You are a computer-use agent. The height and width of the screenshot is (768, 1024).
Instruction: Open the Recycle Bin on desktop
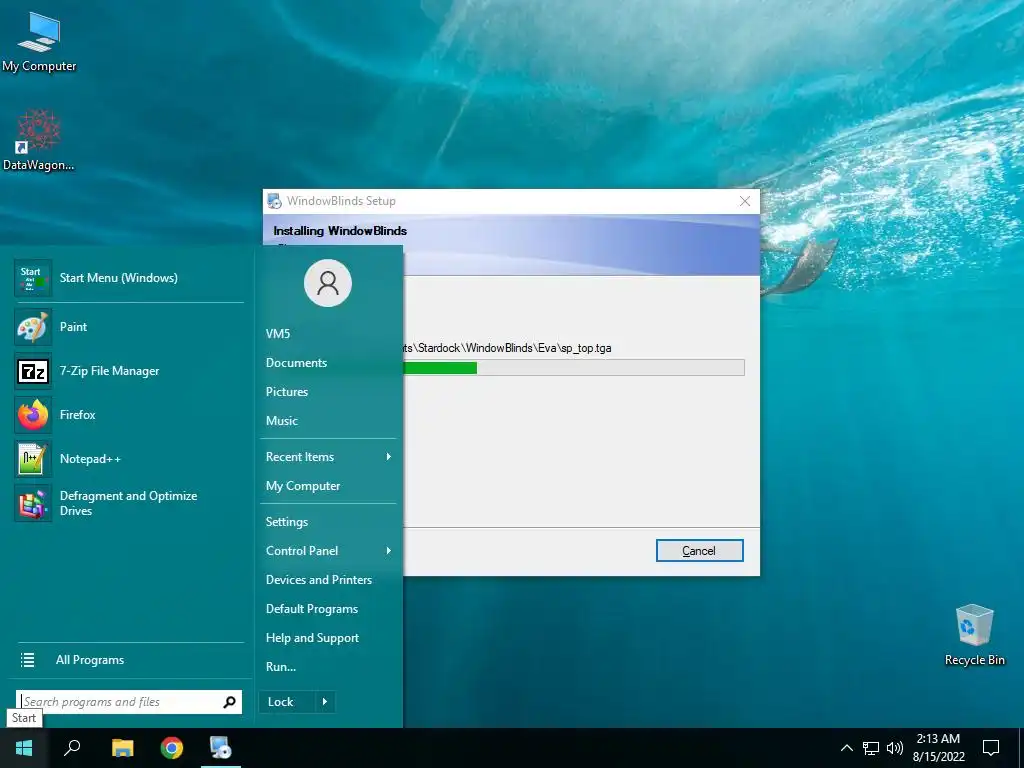click(x=974, y=635)
